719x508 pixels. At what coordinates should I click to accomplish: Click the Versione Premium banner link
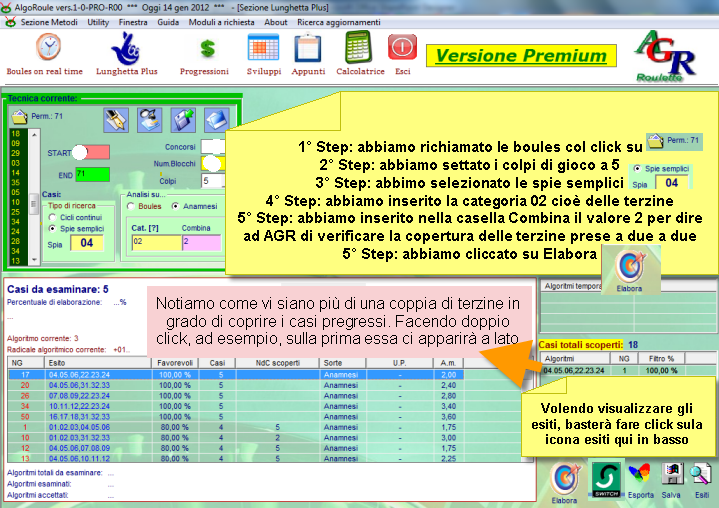[521, 55]
